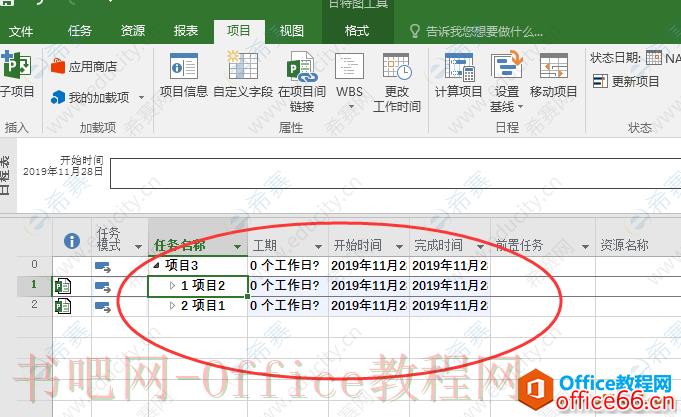Click the task mode icon in row 0

pyautogui.click(x=103, y=266)
